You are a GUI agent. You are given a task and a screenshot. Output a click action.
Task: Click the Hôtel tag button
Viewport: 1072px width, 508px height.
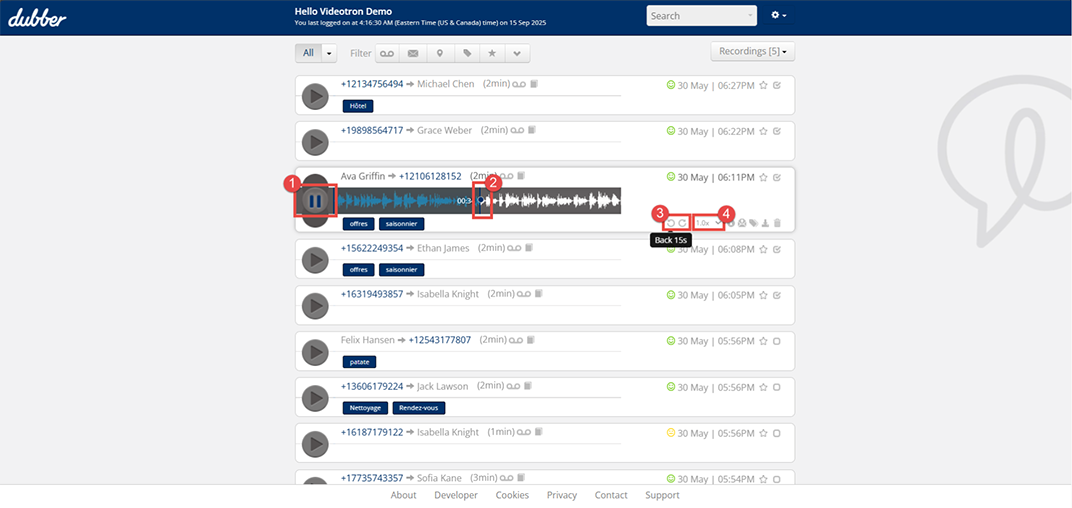click(357, 106)
